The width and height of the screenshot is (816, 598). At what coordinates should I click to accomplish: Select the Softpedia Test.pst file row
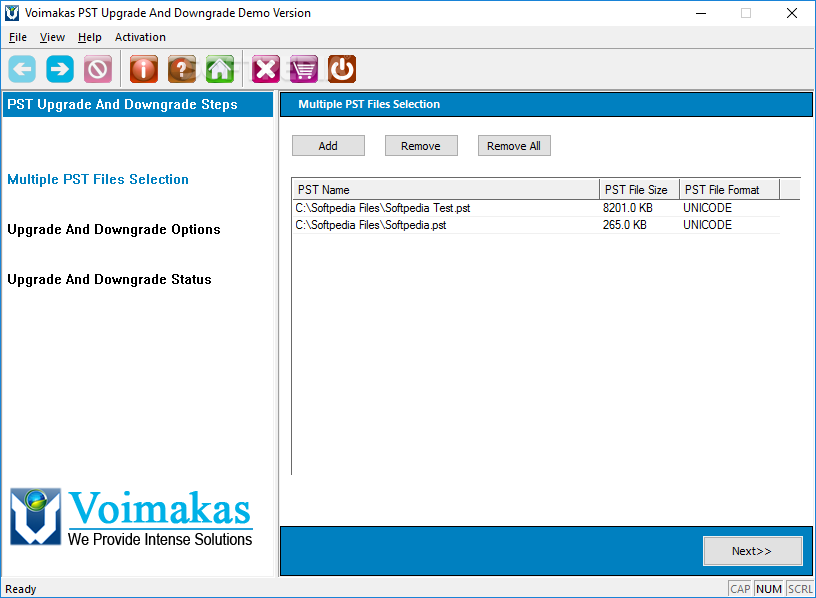[x=536, y=208]
